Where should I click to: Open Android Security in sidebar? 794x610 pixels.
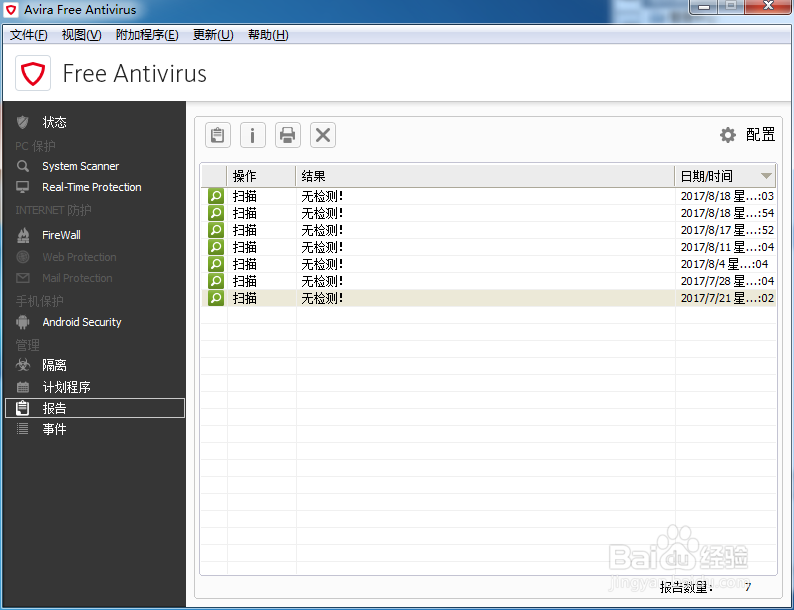pyautogui.click(x=82, y=322)
